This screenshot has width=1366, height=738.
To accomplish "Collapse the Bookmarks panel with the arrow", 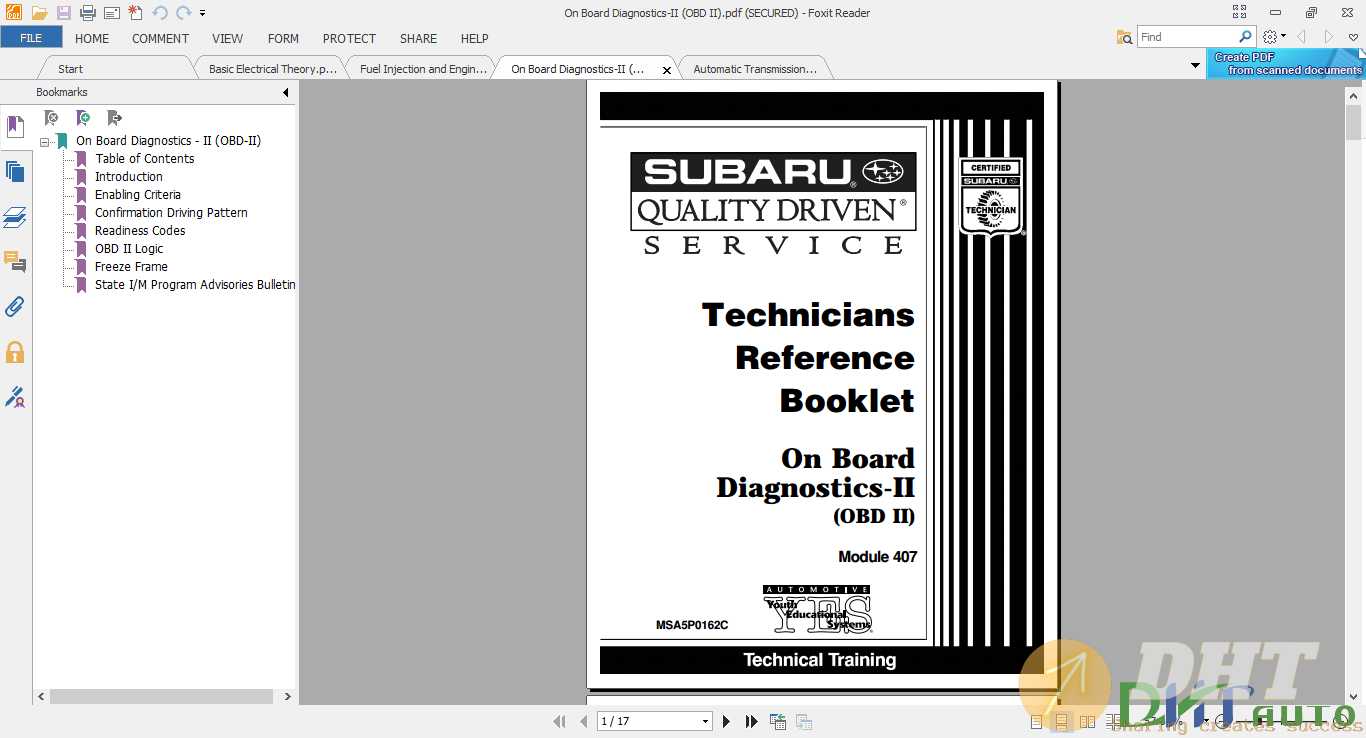I will [x=285, y=92].
